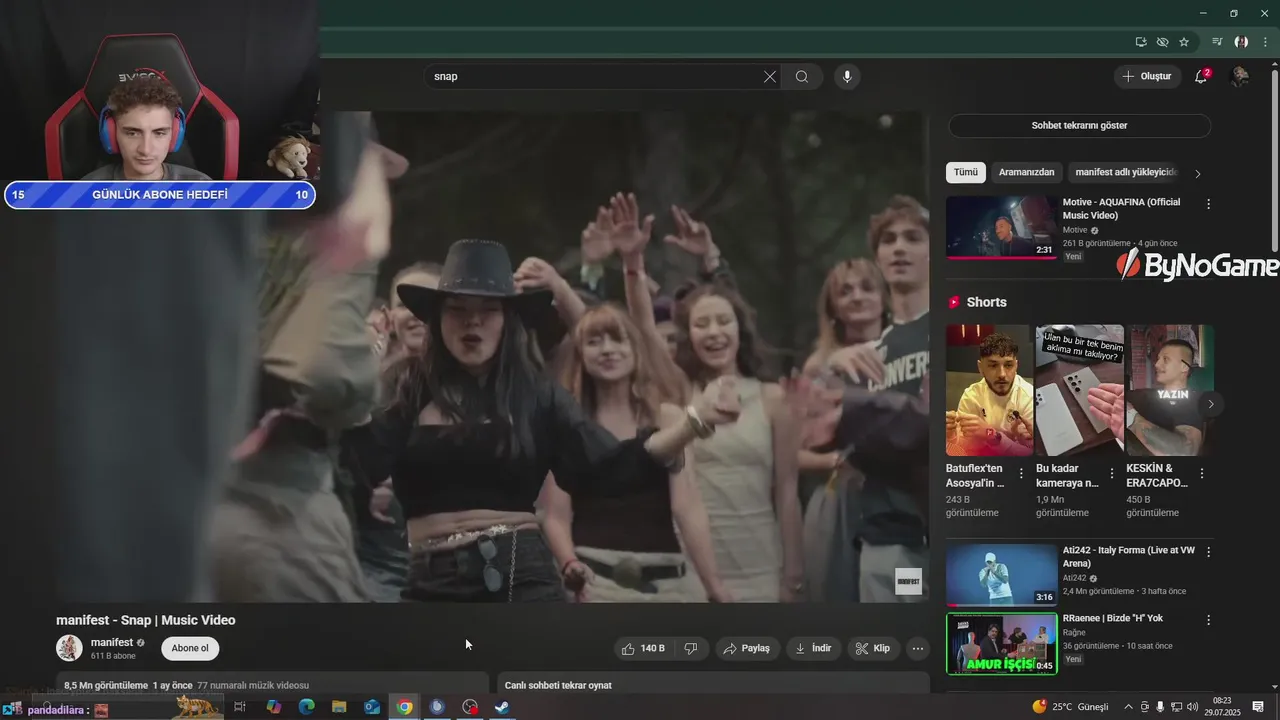Click RRaenee | Bizde "H" Yok title
The width and height of the screenshot is (1280, 720).
coord(1113,618)
